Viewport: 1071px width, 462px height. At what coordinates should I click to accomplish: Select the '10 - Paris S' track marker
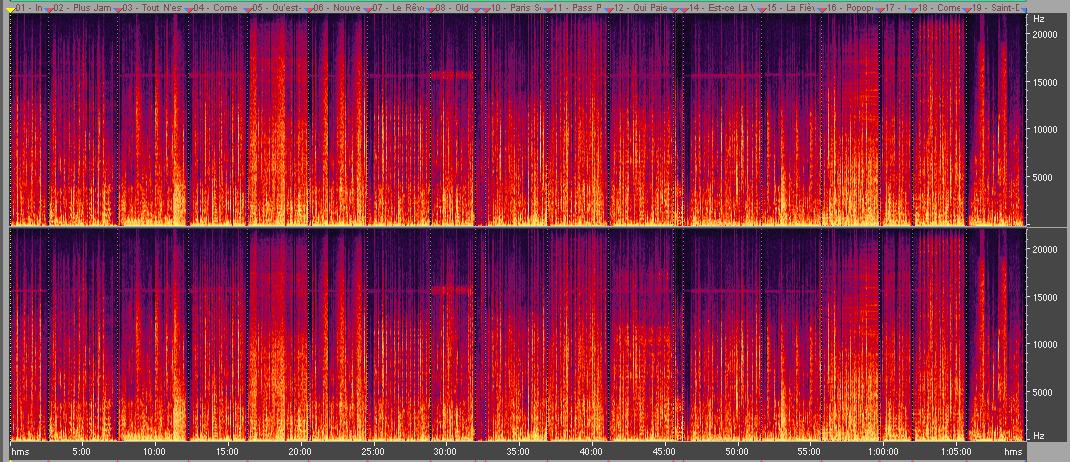click(x=516, y=8)
